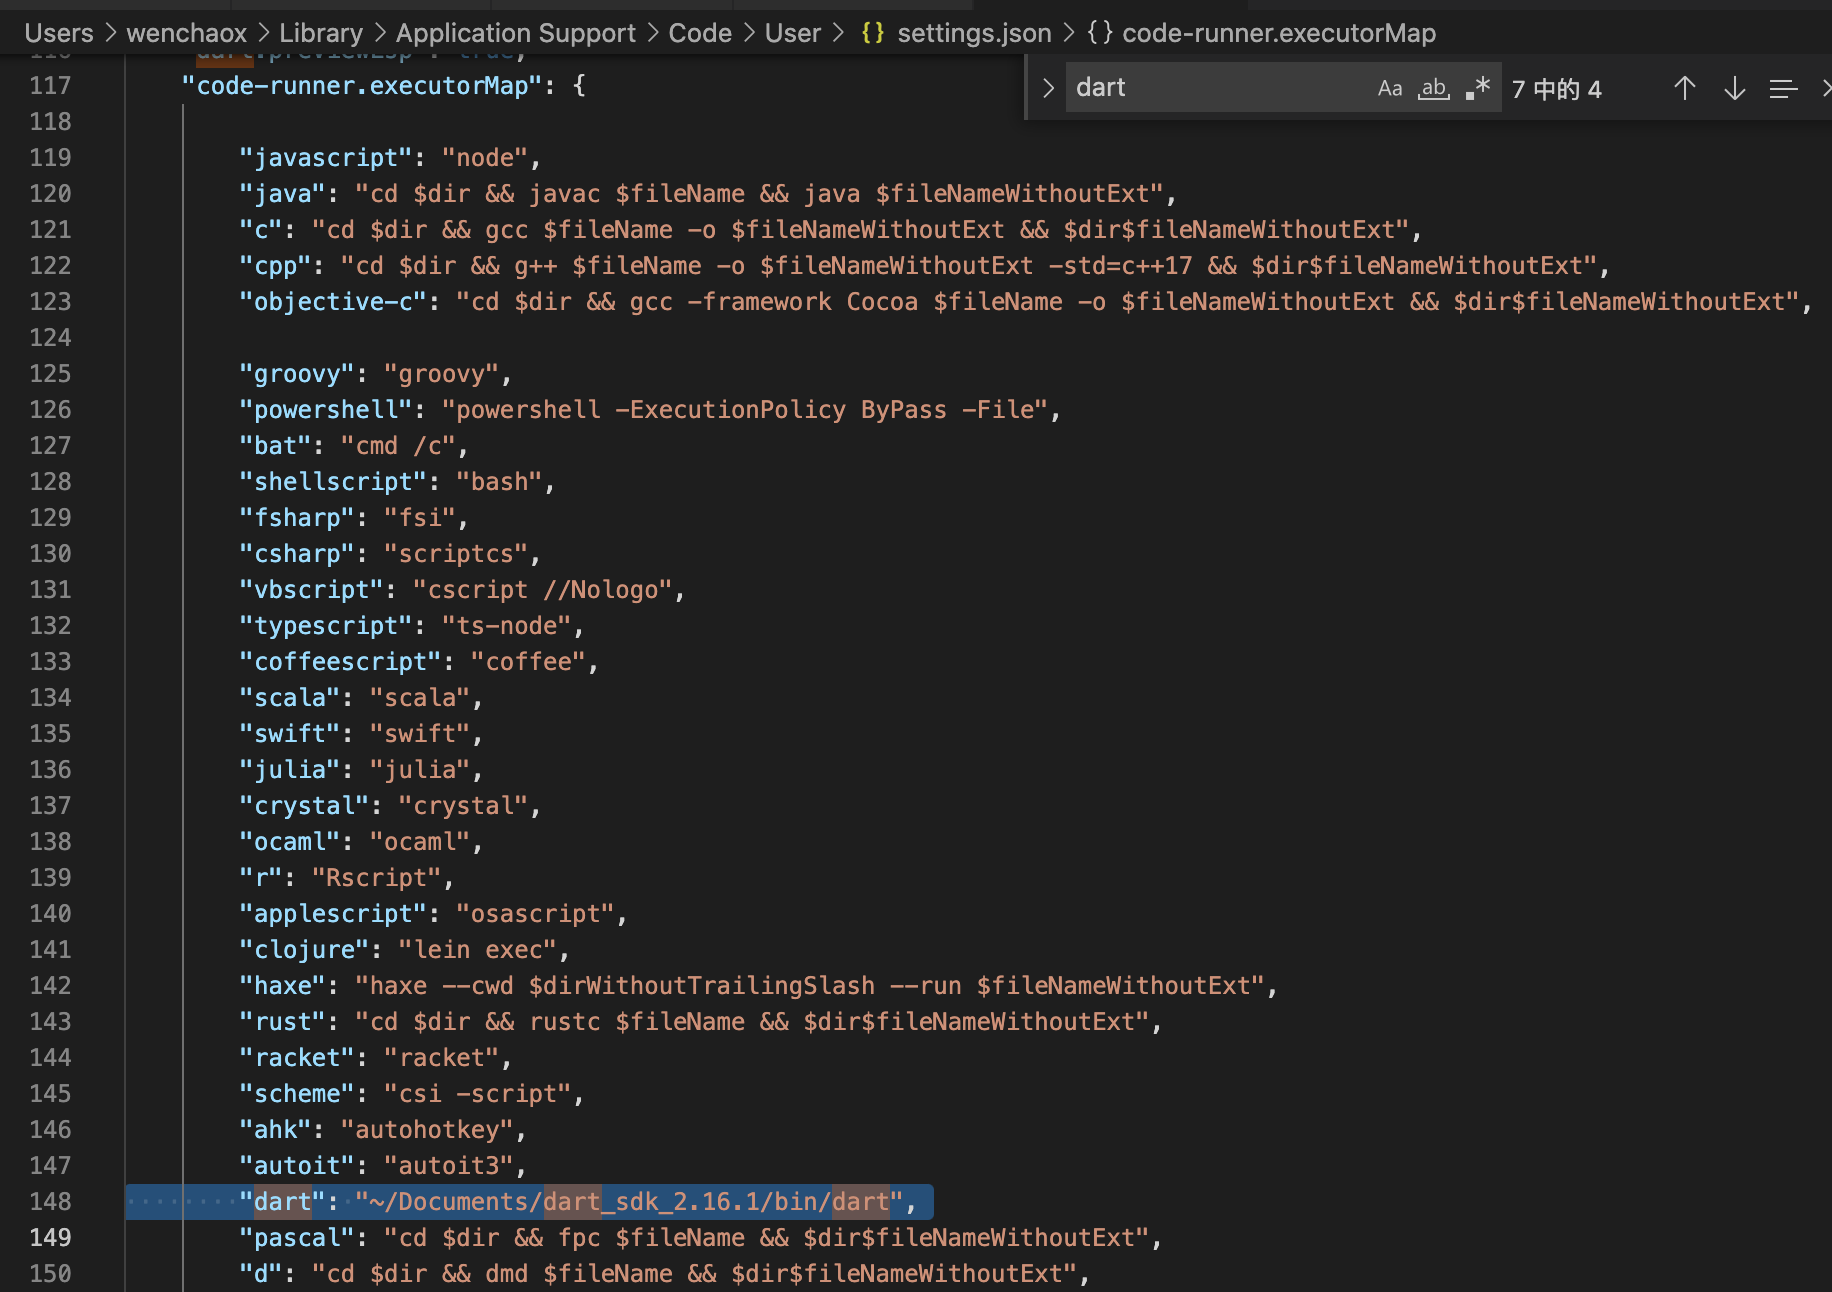
Task: Click the "ocaml" key on line 138
Action: (290, 842)
